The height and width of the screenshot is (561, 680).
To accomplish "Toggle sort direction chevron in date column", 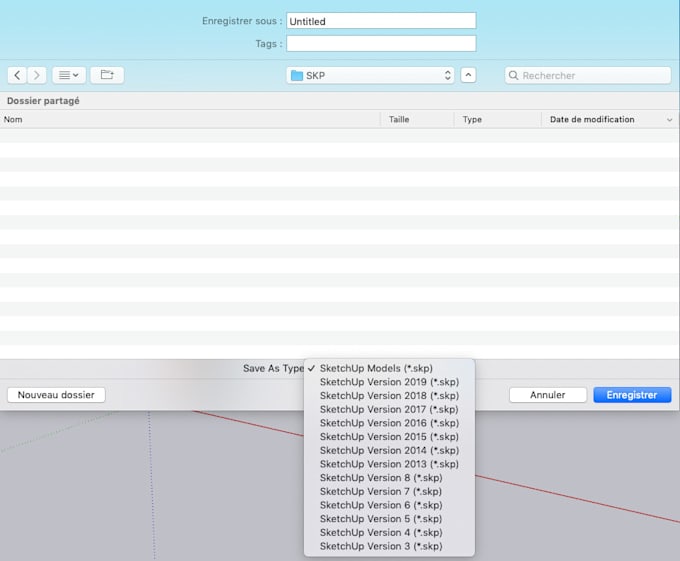I will (x=669, y=120).
